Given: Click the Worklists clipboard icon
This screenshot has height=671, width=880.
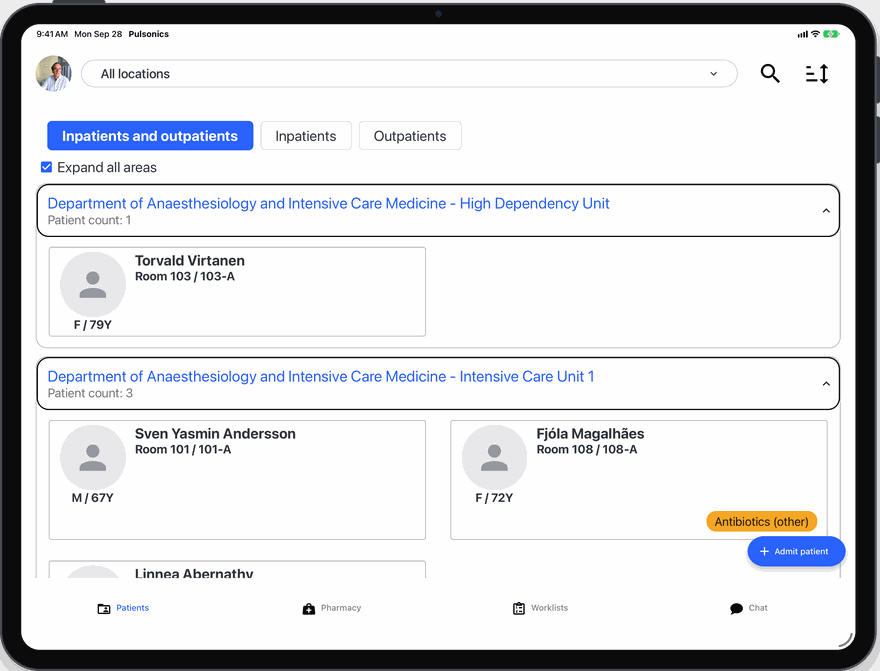Looking at the screenshot, I should click(x=519, y=609).
